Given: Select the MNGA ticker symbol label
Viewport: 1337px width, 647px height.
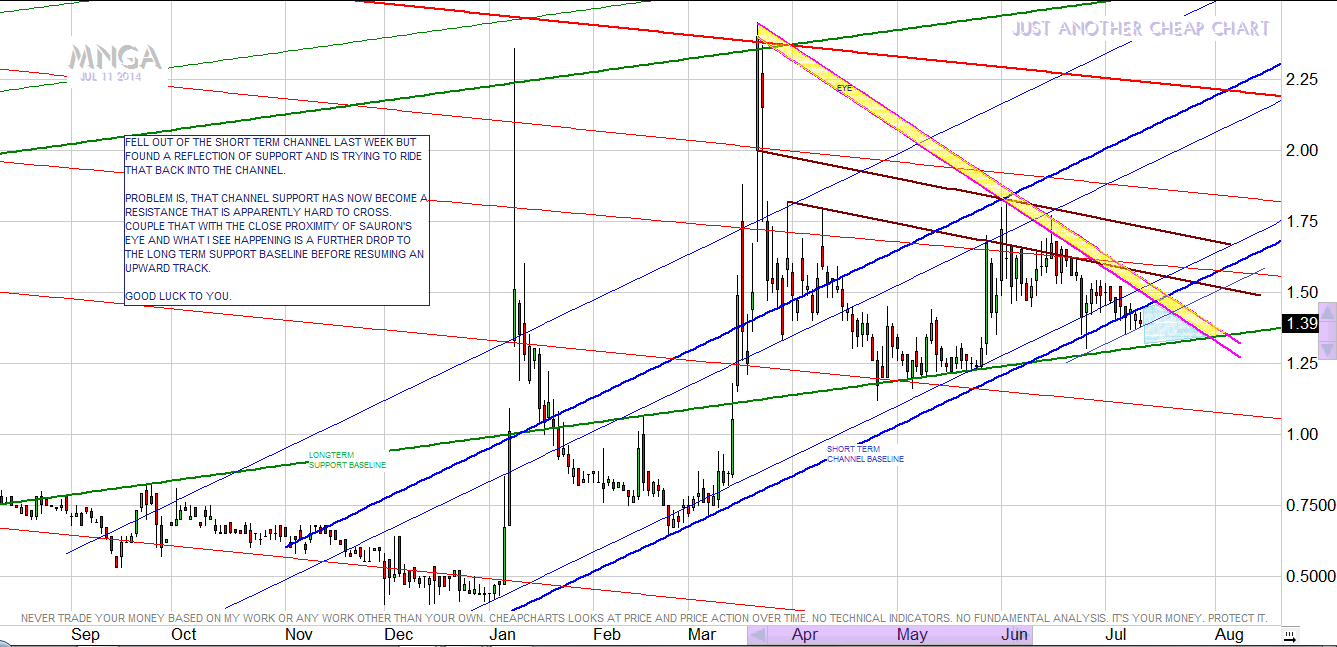Looking at the screenshot, I should [x=114, y=58].
